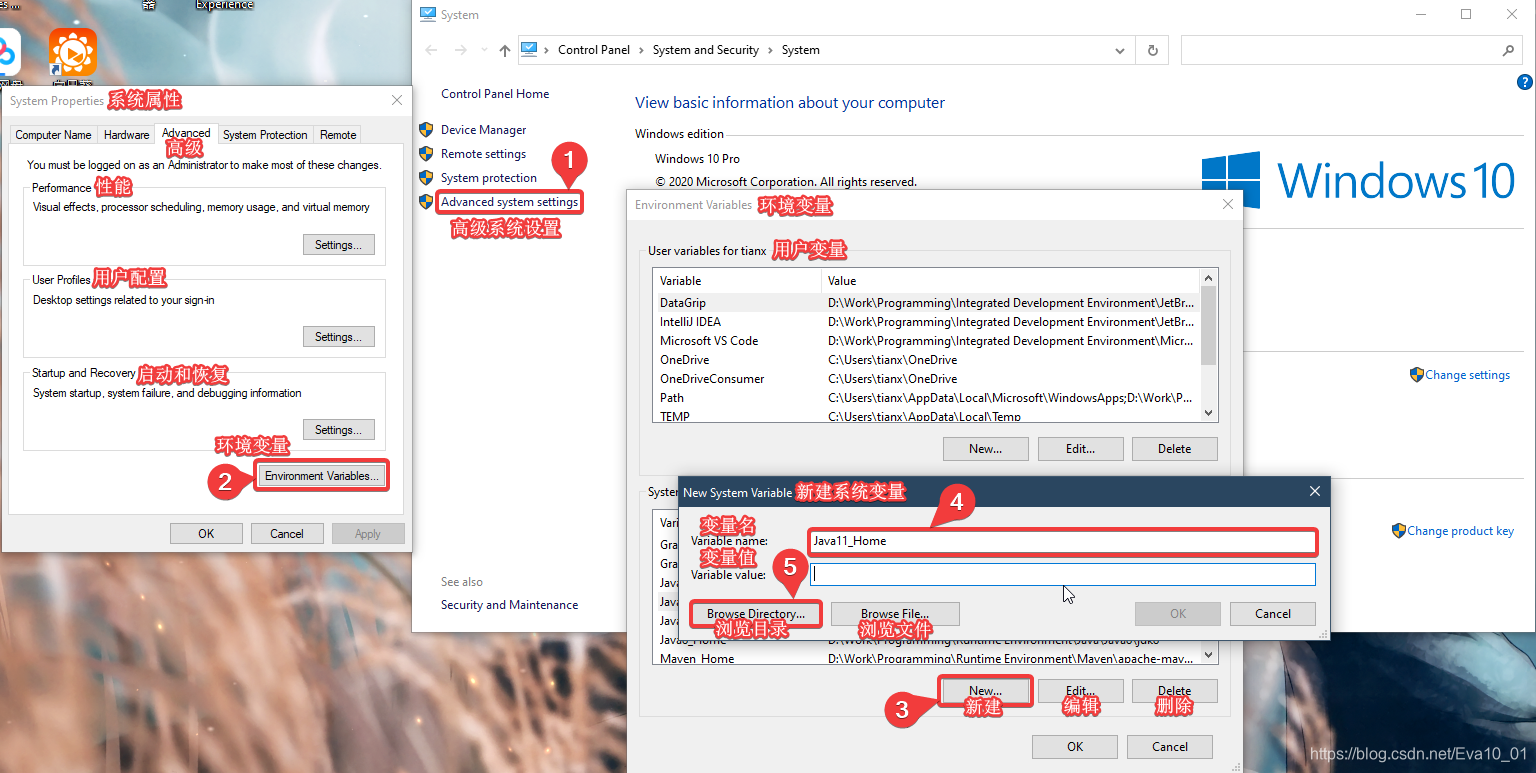Click Change product key link

click(x=1460, y=531)
